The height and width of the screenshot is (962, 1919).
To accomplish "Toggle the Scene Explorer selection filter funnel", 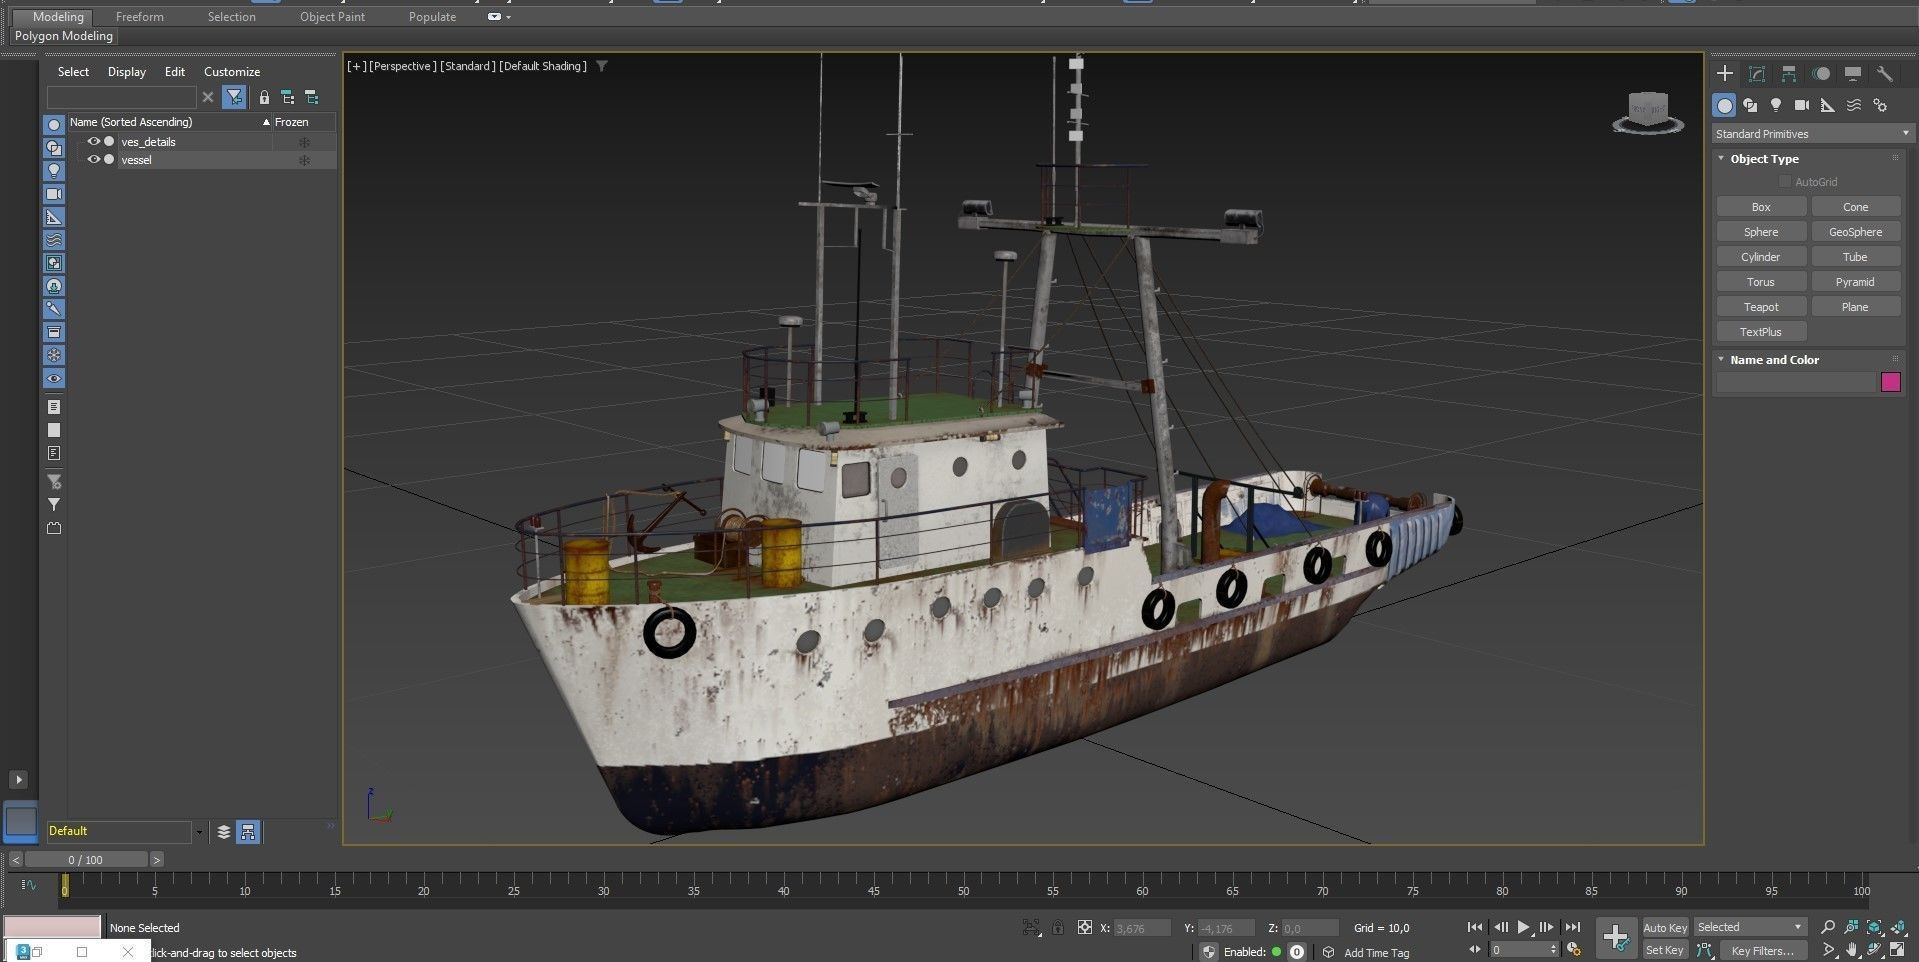I will point(234,97).
